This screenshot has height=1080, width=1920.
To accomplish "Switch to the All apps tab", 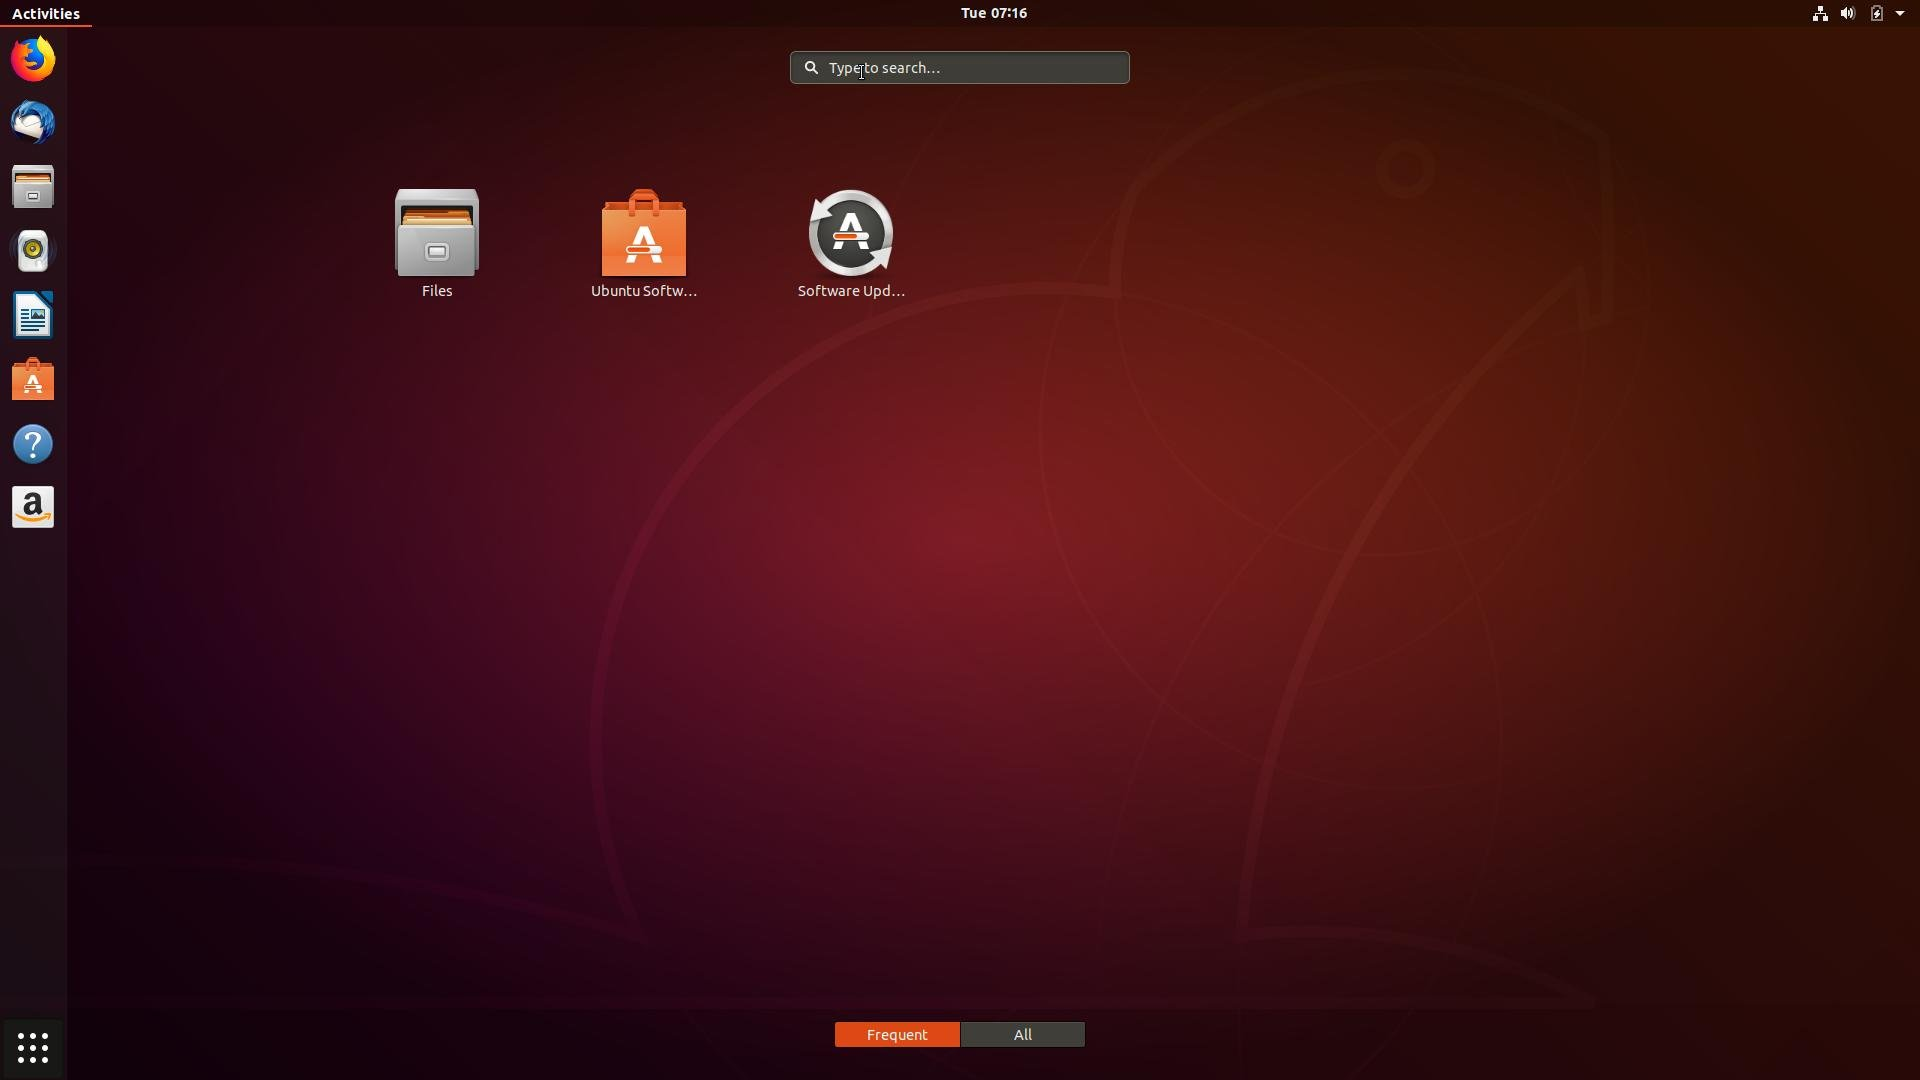I will (1023, 1035).
